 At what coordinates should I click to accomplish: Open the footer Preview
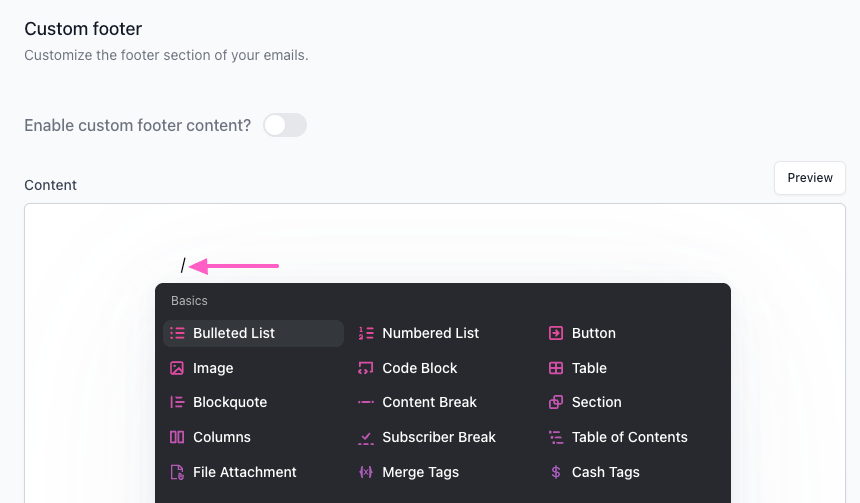[x=809, y=178]
